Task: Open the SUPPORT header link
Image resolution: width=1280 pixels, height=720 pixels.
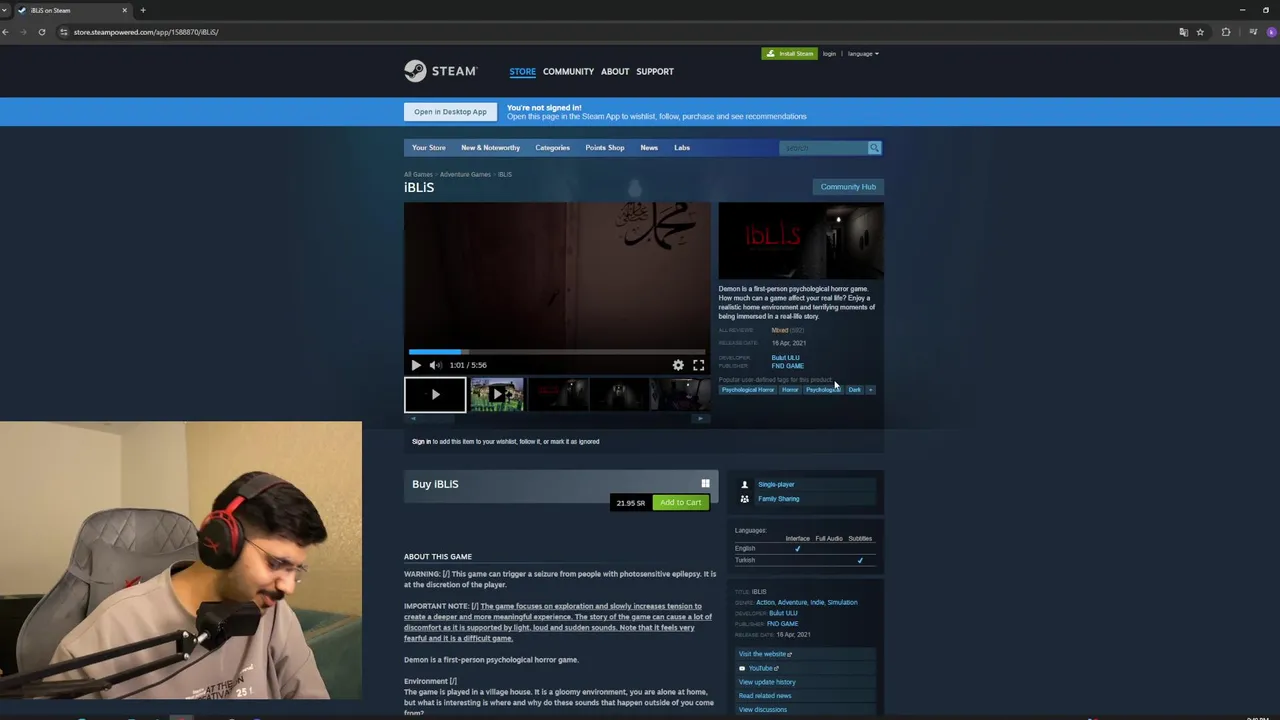Action: coord(655,72)
